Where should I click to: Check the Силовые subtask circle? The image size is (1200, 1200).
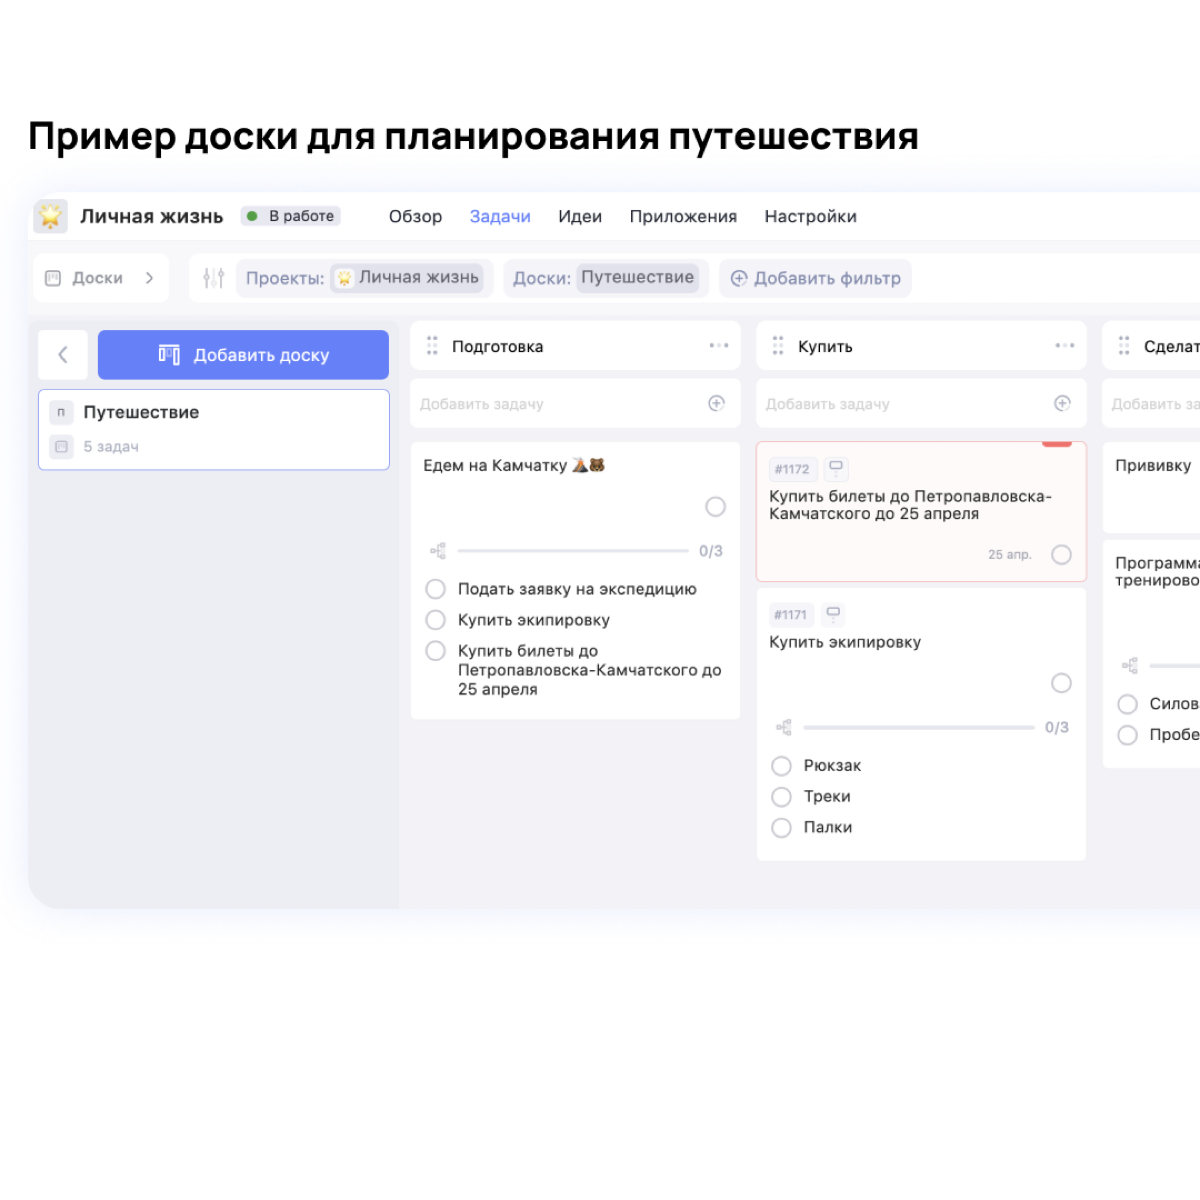pyautogui.click(x=1128, y=704)
